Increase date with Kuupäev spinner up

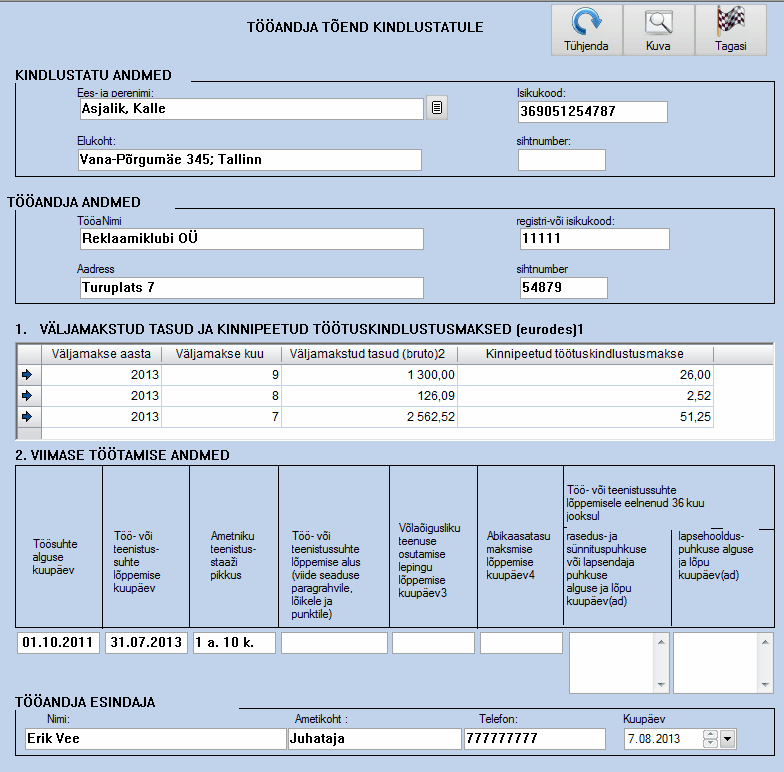click(710, 734)
